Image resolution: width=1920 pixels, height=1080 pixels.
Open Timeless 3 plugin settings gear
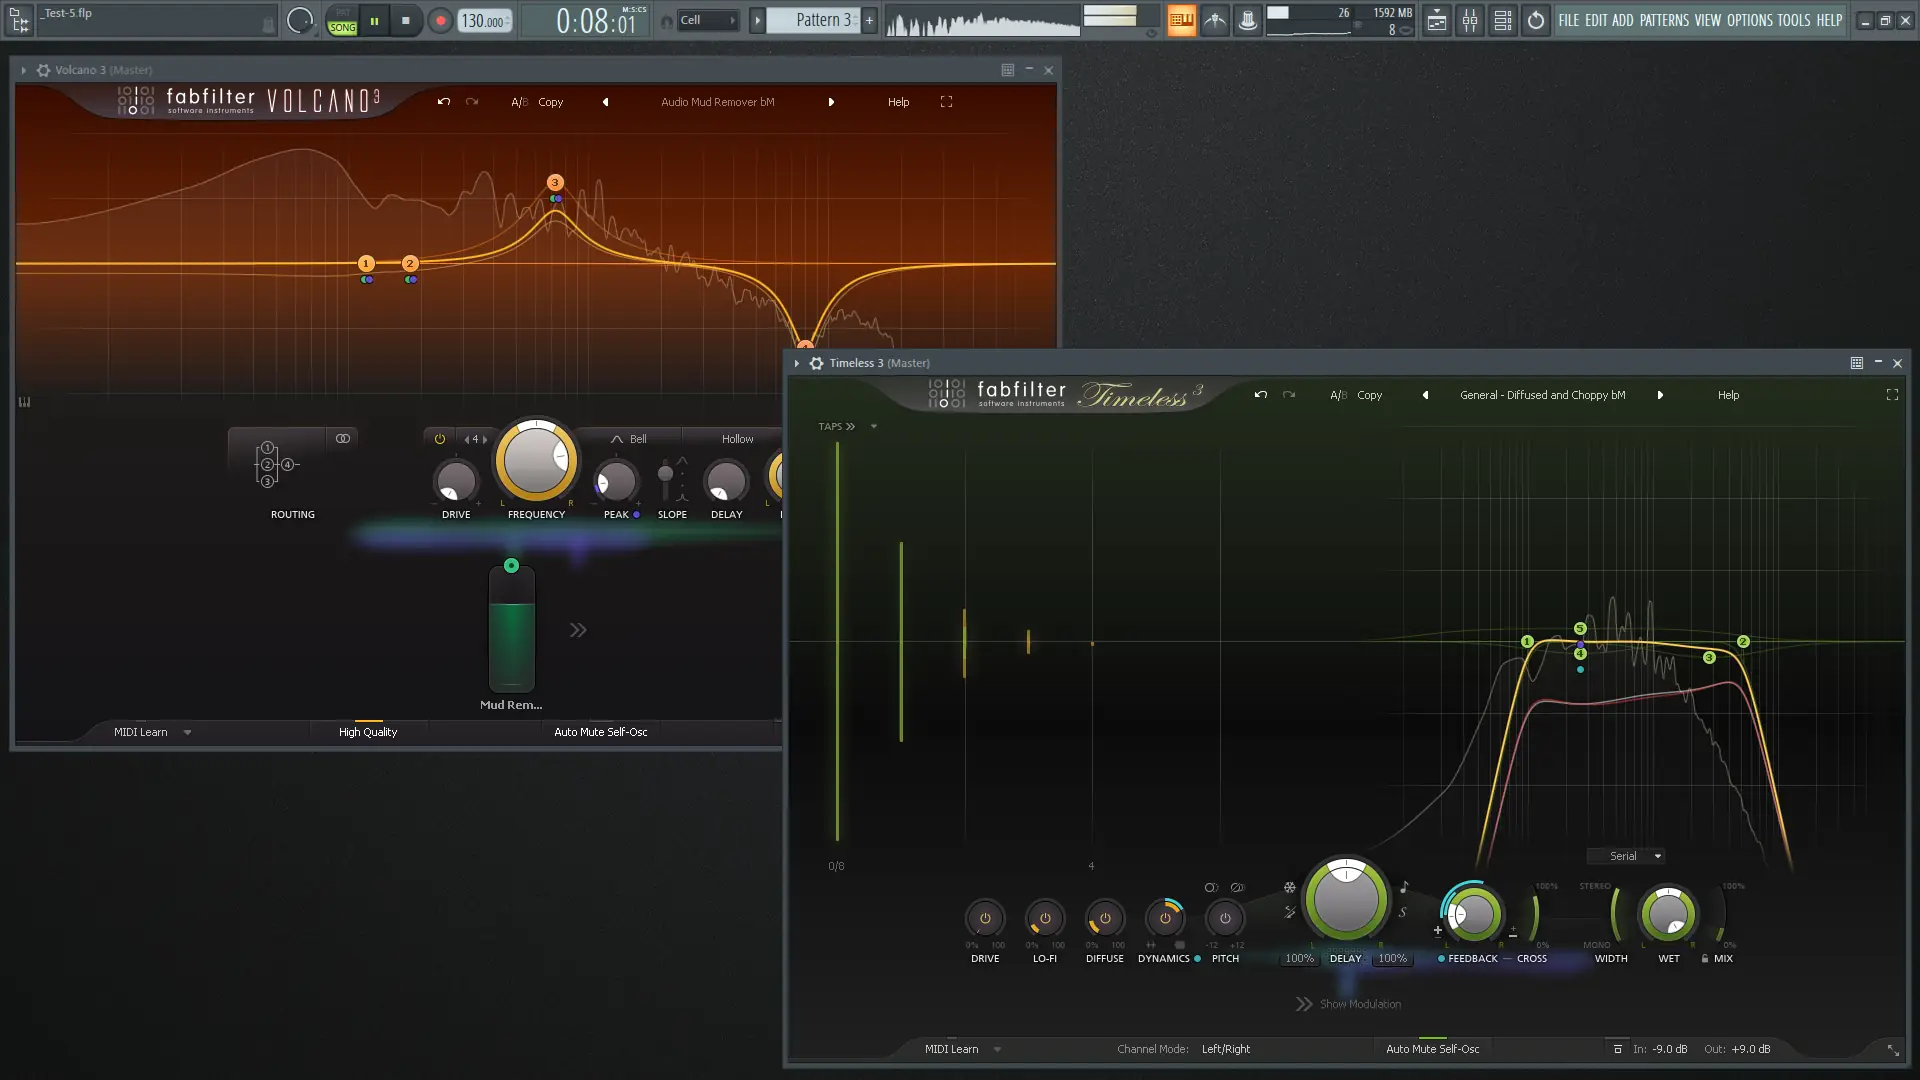pyautogui.click(x=816, y=363)
